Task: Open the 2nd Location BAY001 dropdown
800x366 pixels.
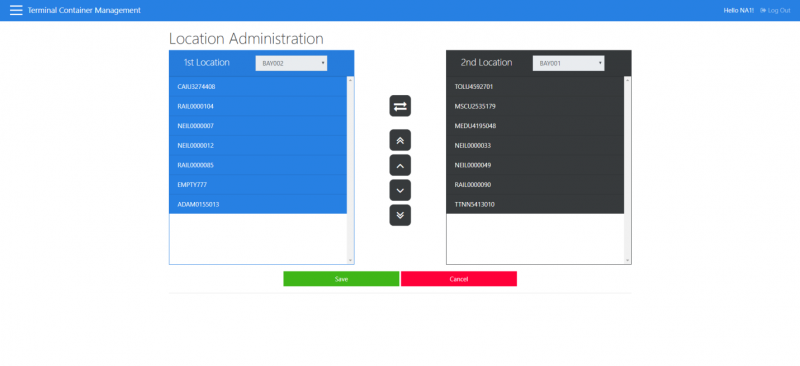Action: click(x=568, y=63)
